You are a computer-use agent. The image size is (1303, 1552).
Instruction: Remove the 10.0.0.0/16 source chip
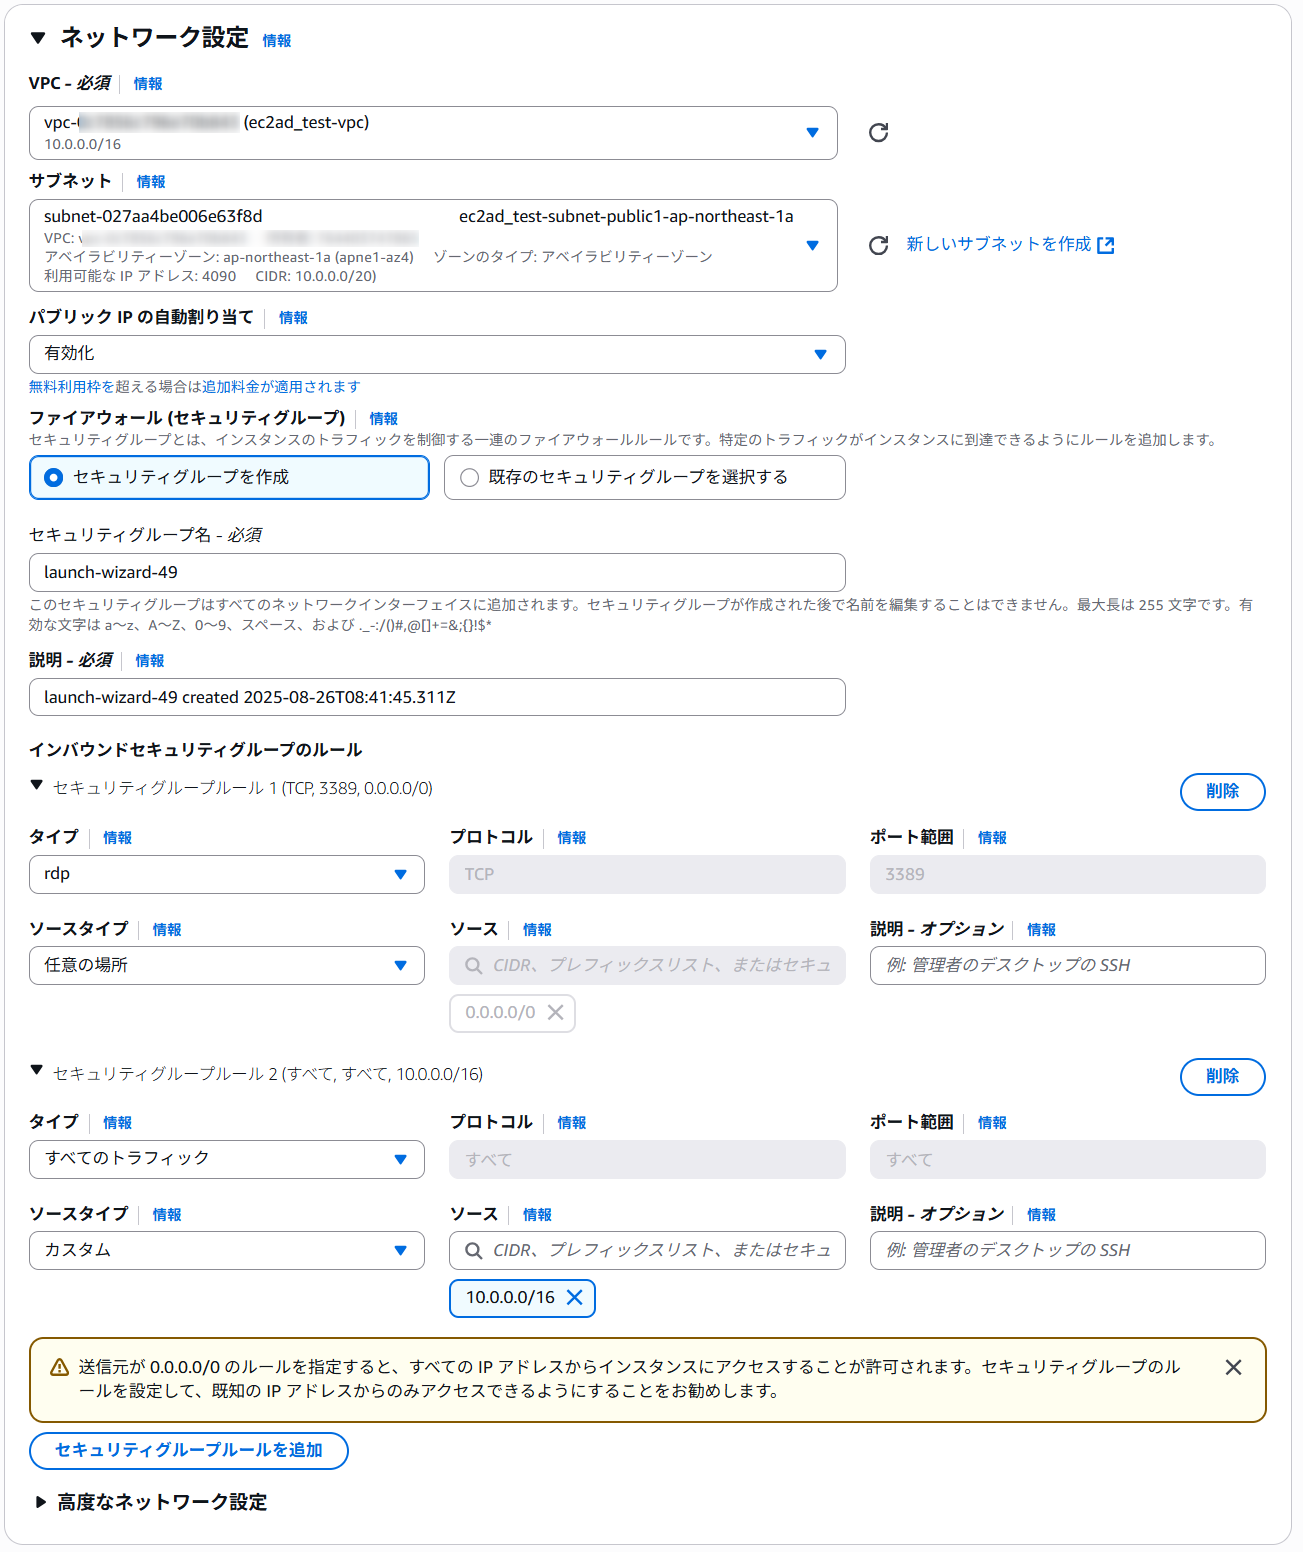tap(575, 1297)
